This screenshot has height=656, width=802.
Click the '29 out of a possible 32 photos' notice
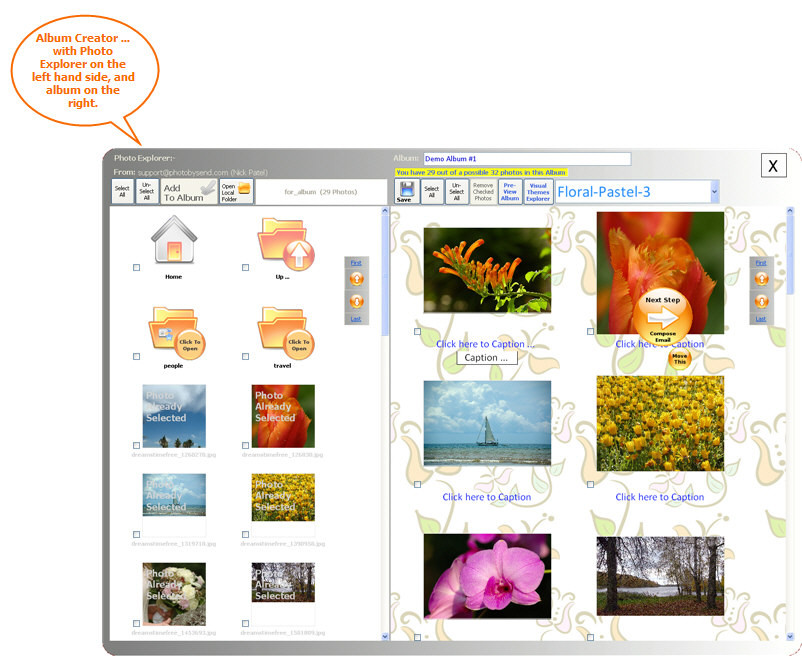tap(481, 173)
